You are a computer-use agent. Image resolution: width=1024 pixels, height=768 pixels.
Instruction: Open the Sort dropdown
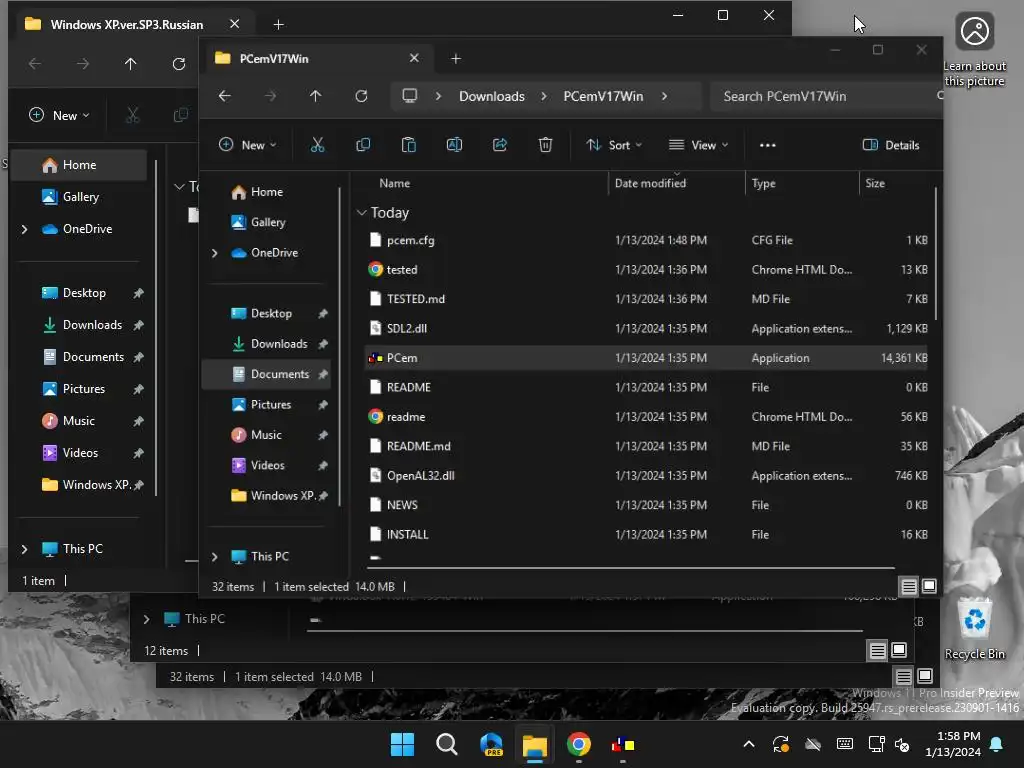(x=614, y=145)
